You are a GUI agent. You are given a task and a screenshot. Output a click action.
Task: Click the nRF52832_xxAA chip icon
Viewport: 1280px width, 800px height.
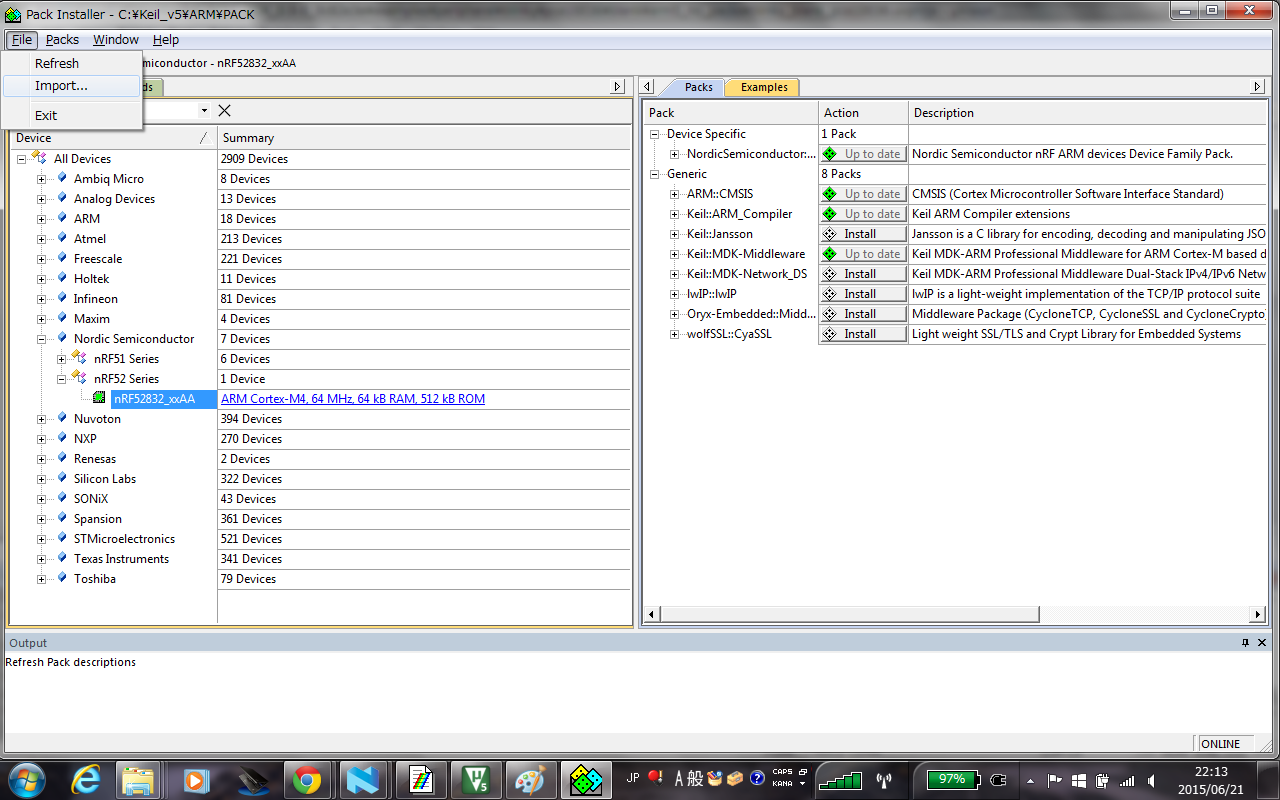pyautogui.click(x=99, y=398)
